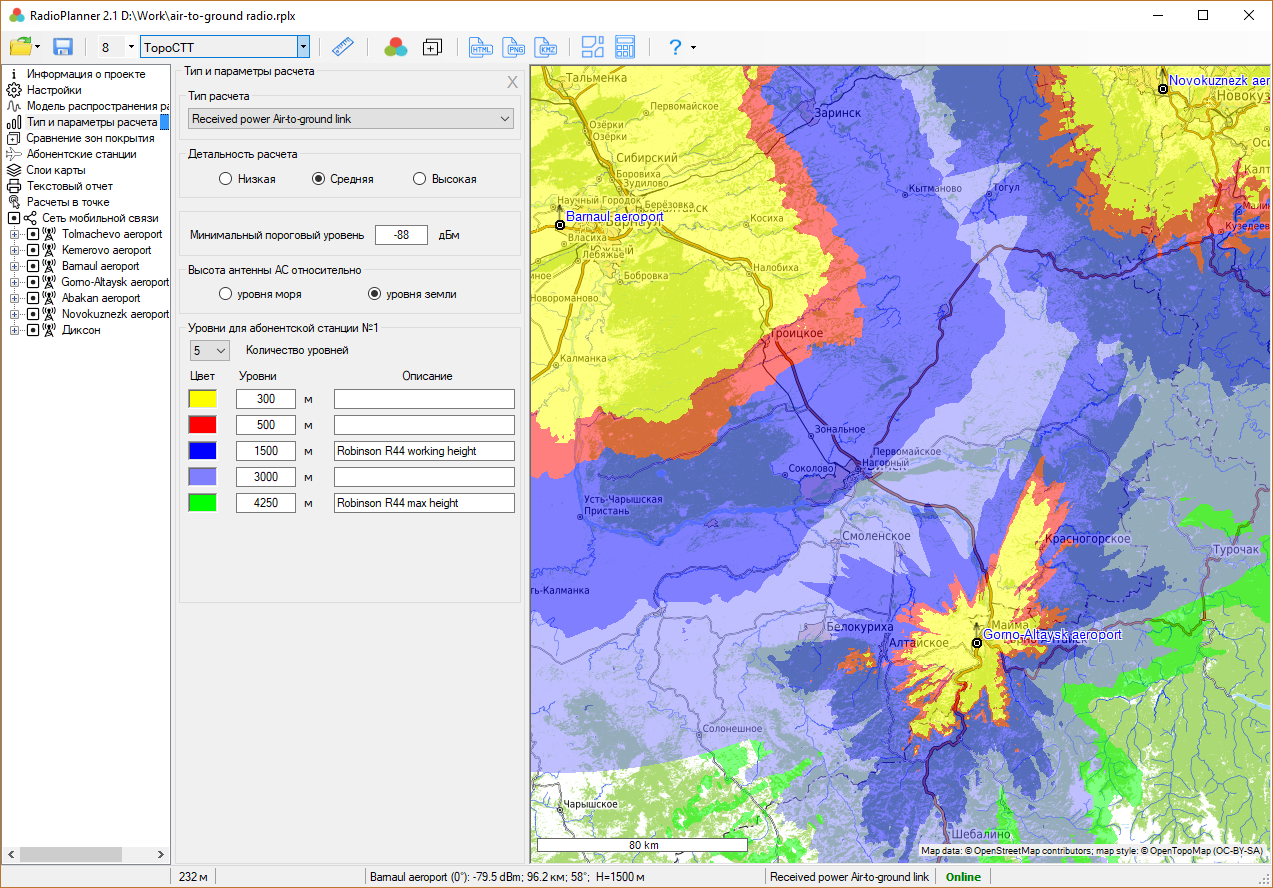This screenshot has height=888, width=1273.
Task: Click the Barnaul aeroport map label
Action: [x=614, y=216]
